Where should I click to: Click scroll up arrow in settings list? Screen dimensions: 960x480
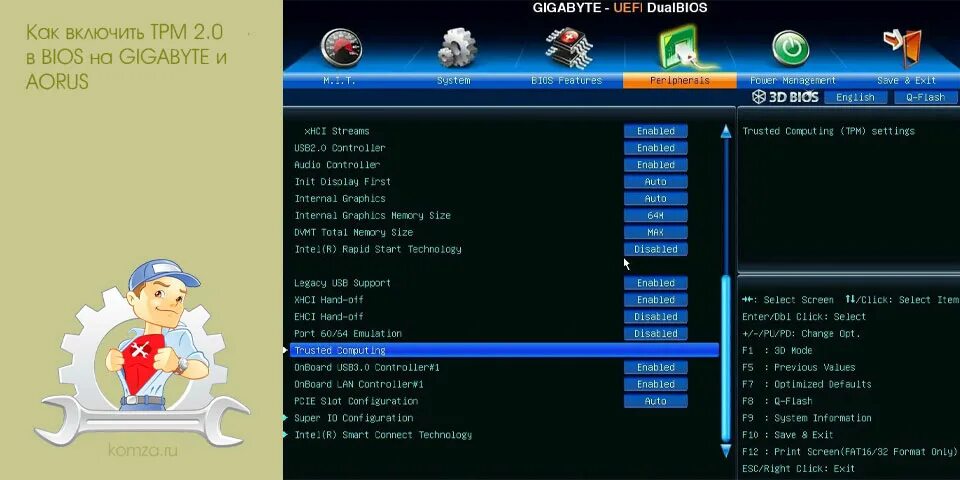(x=726, y=131)
